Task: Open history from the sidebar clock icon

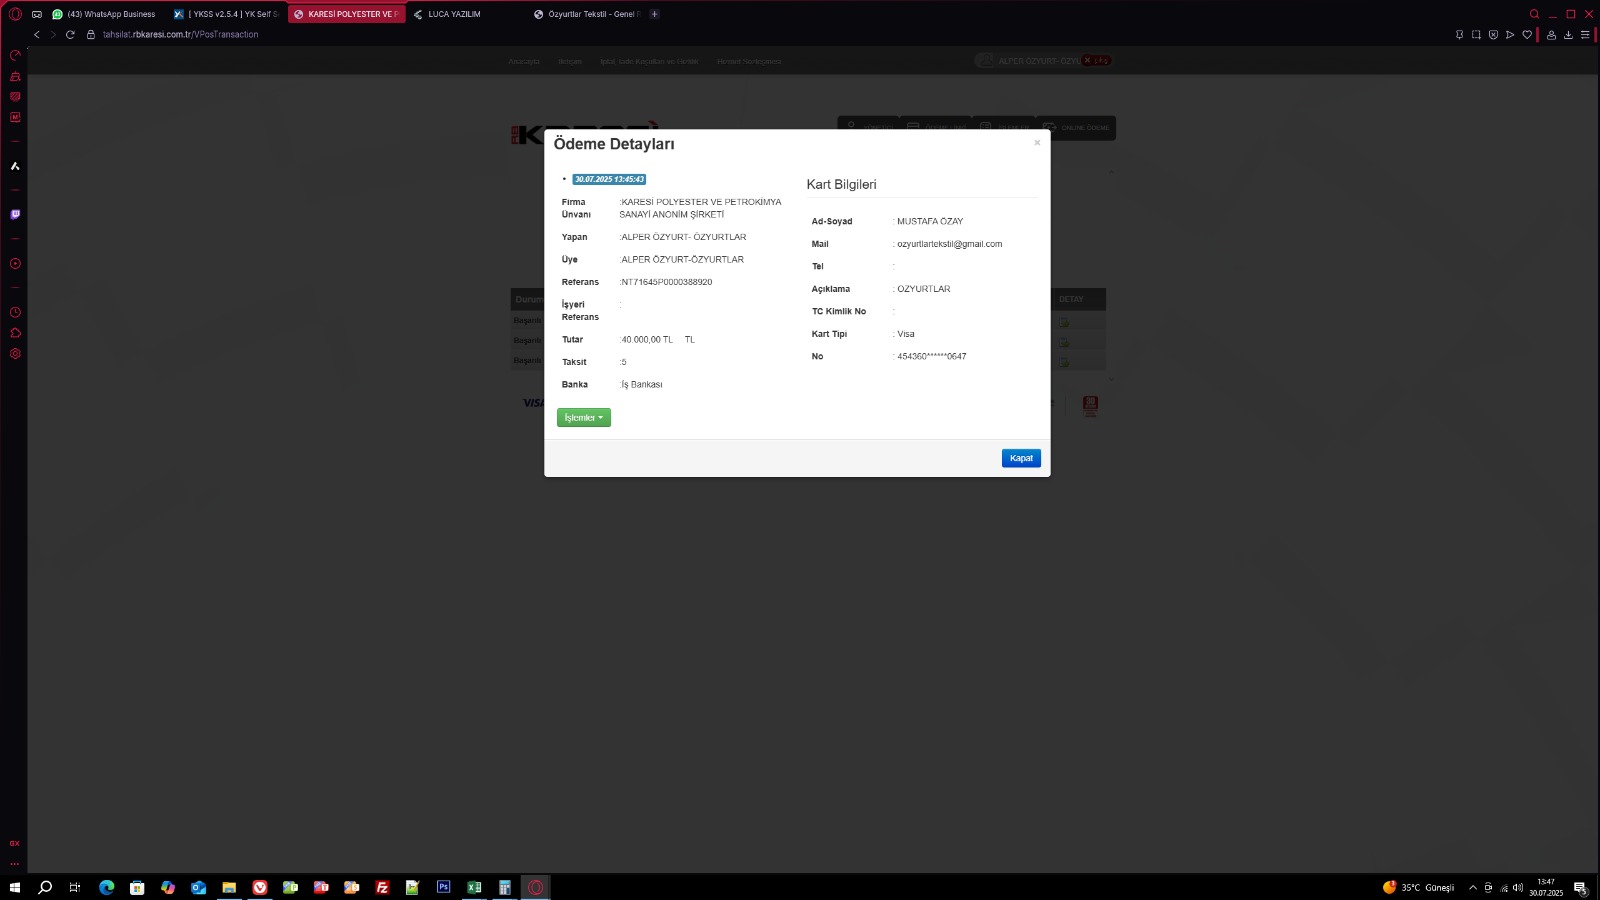Action: click(15, 312)
